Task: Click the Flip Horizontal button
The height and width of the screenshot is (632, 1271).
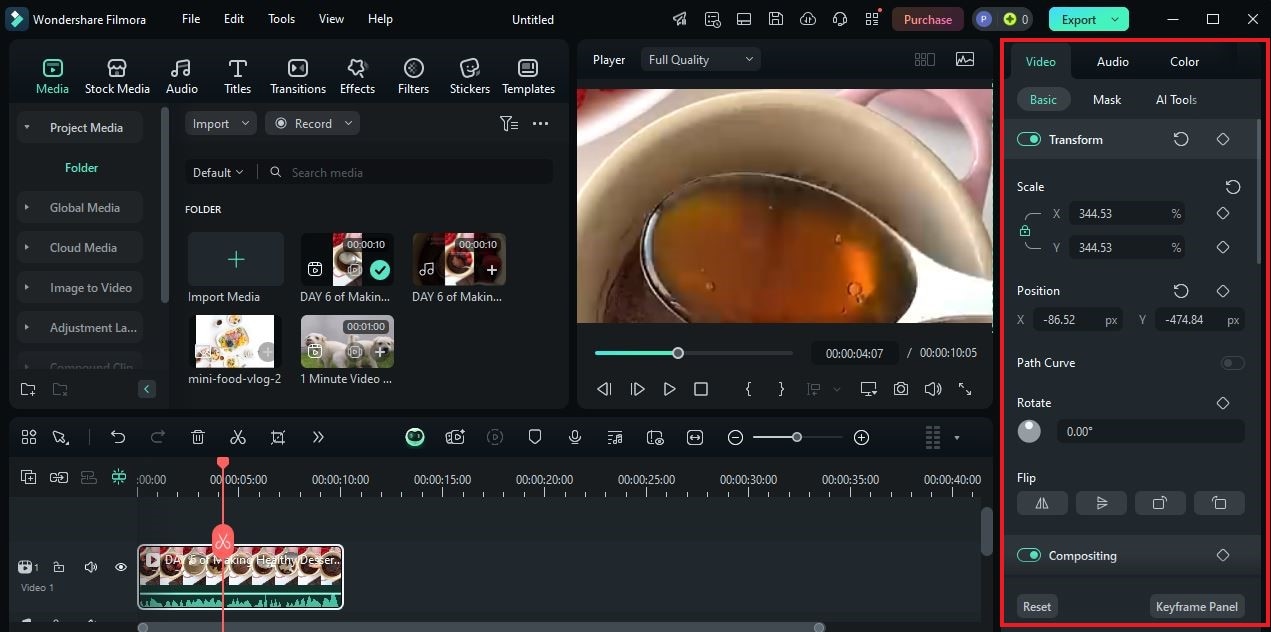Action: [1042, 503]
